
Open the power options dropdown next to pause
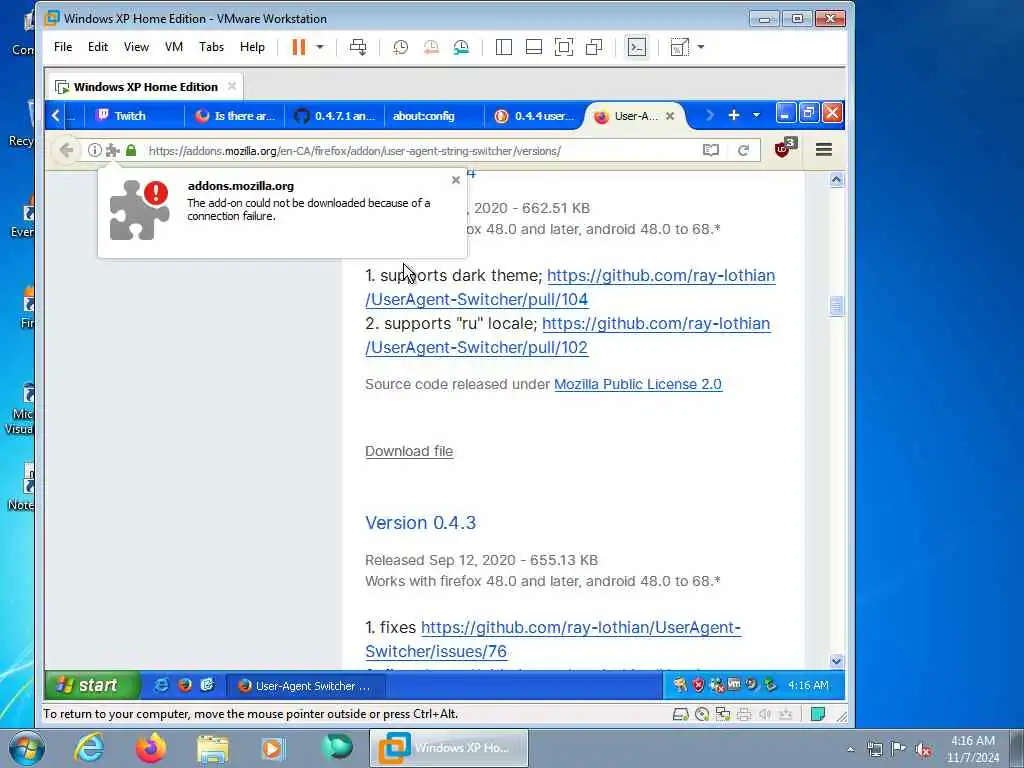(x=320, y=47)
